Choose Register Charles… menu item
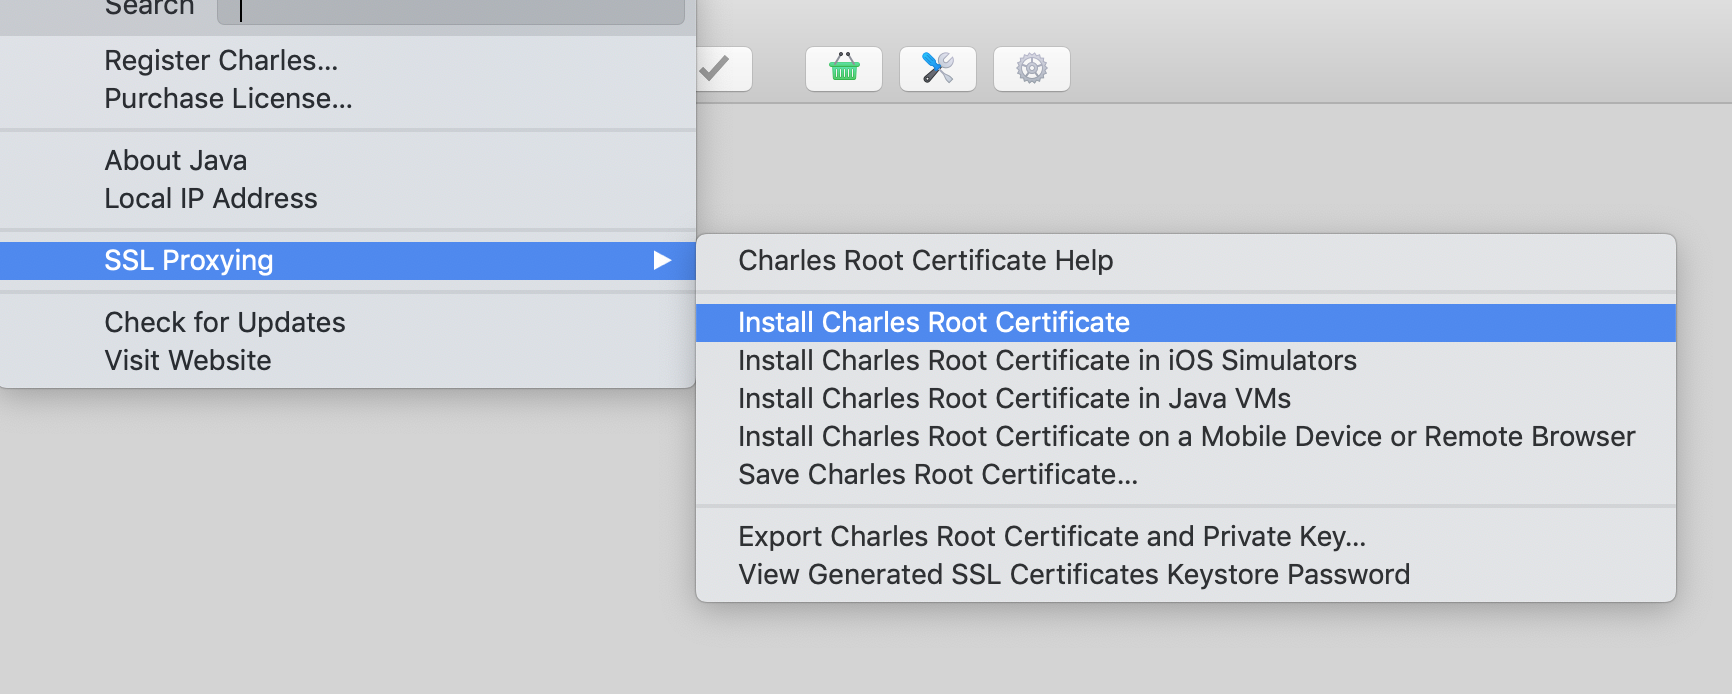The width and height of the screenshot is (1732, 694). coord(348,61)
